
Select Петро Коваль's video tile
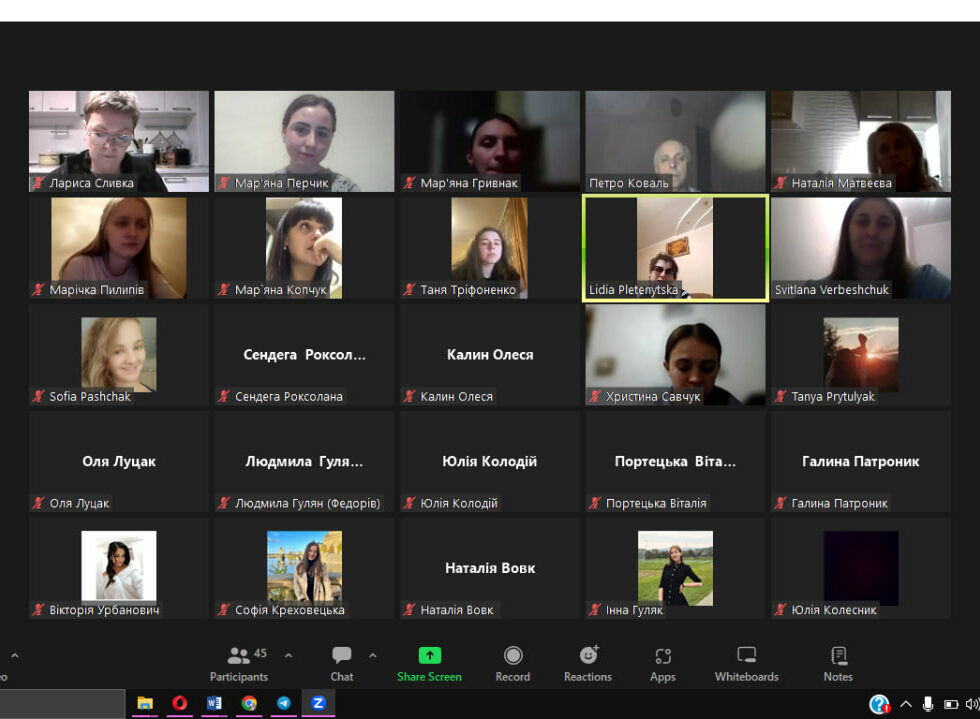coord(675,140)
